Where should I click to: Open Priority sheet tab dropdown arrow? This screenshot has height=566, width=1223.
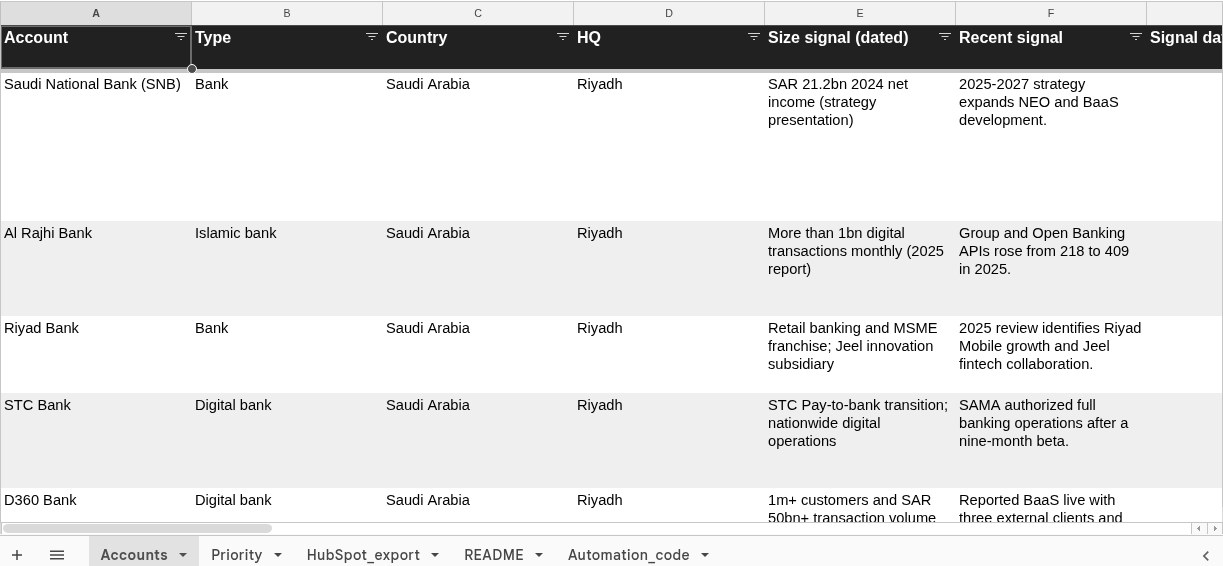[278, 555]
